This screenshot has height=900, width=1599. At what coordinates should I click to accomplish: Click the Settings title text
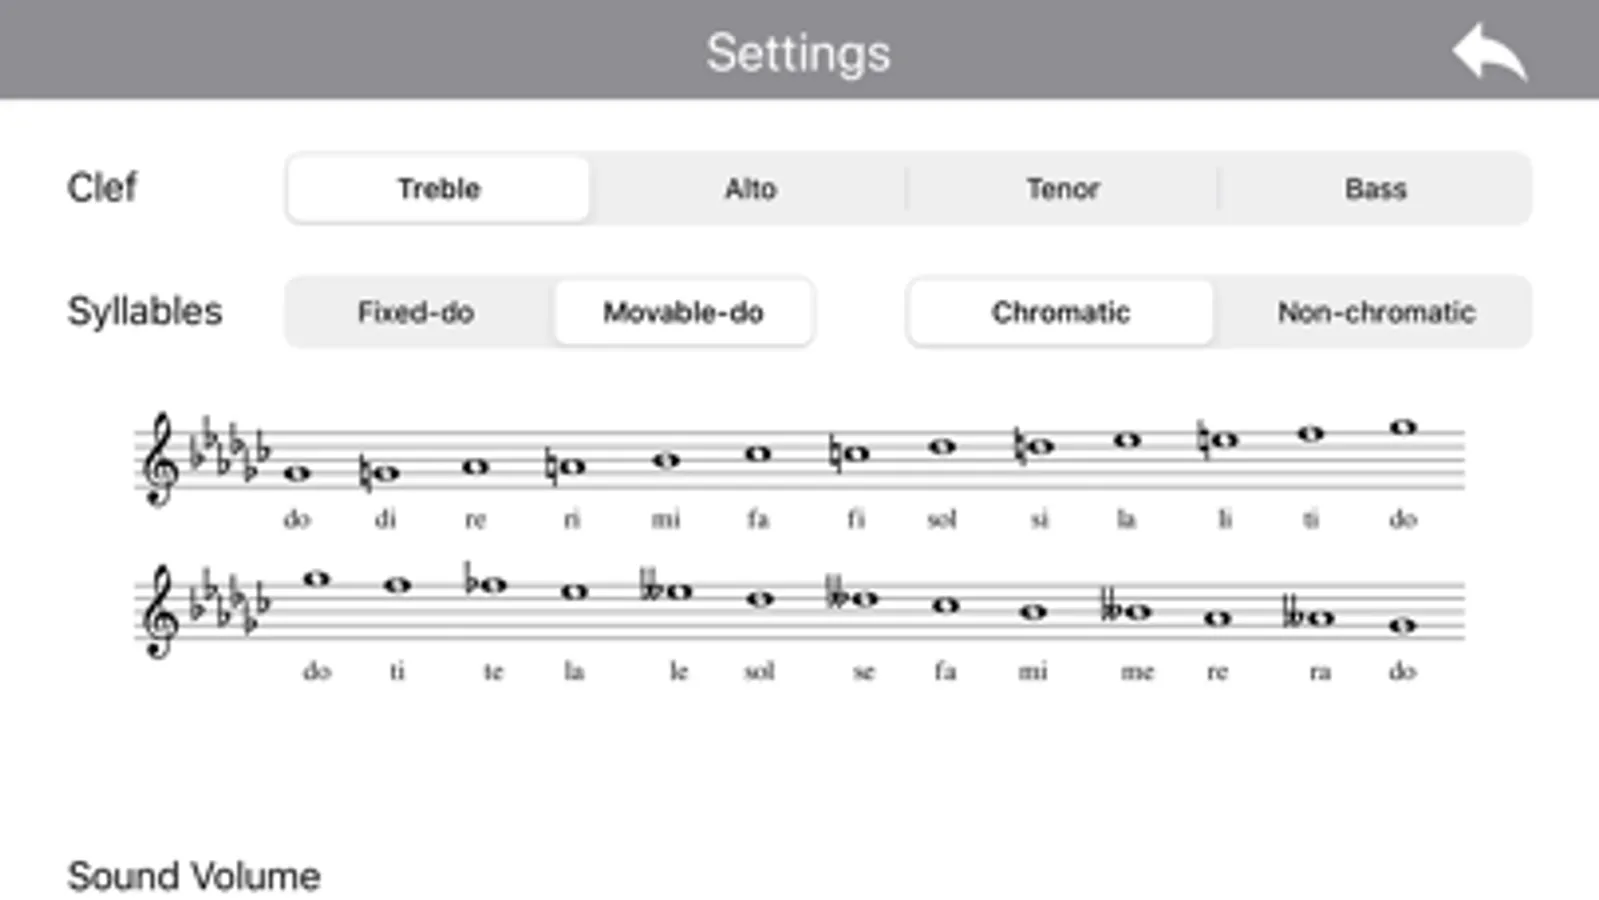pyautogui.click(x=798, y=53)
